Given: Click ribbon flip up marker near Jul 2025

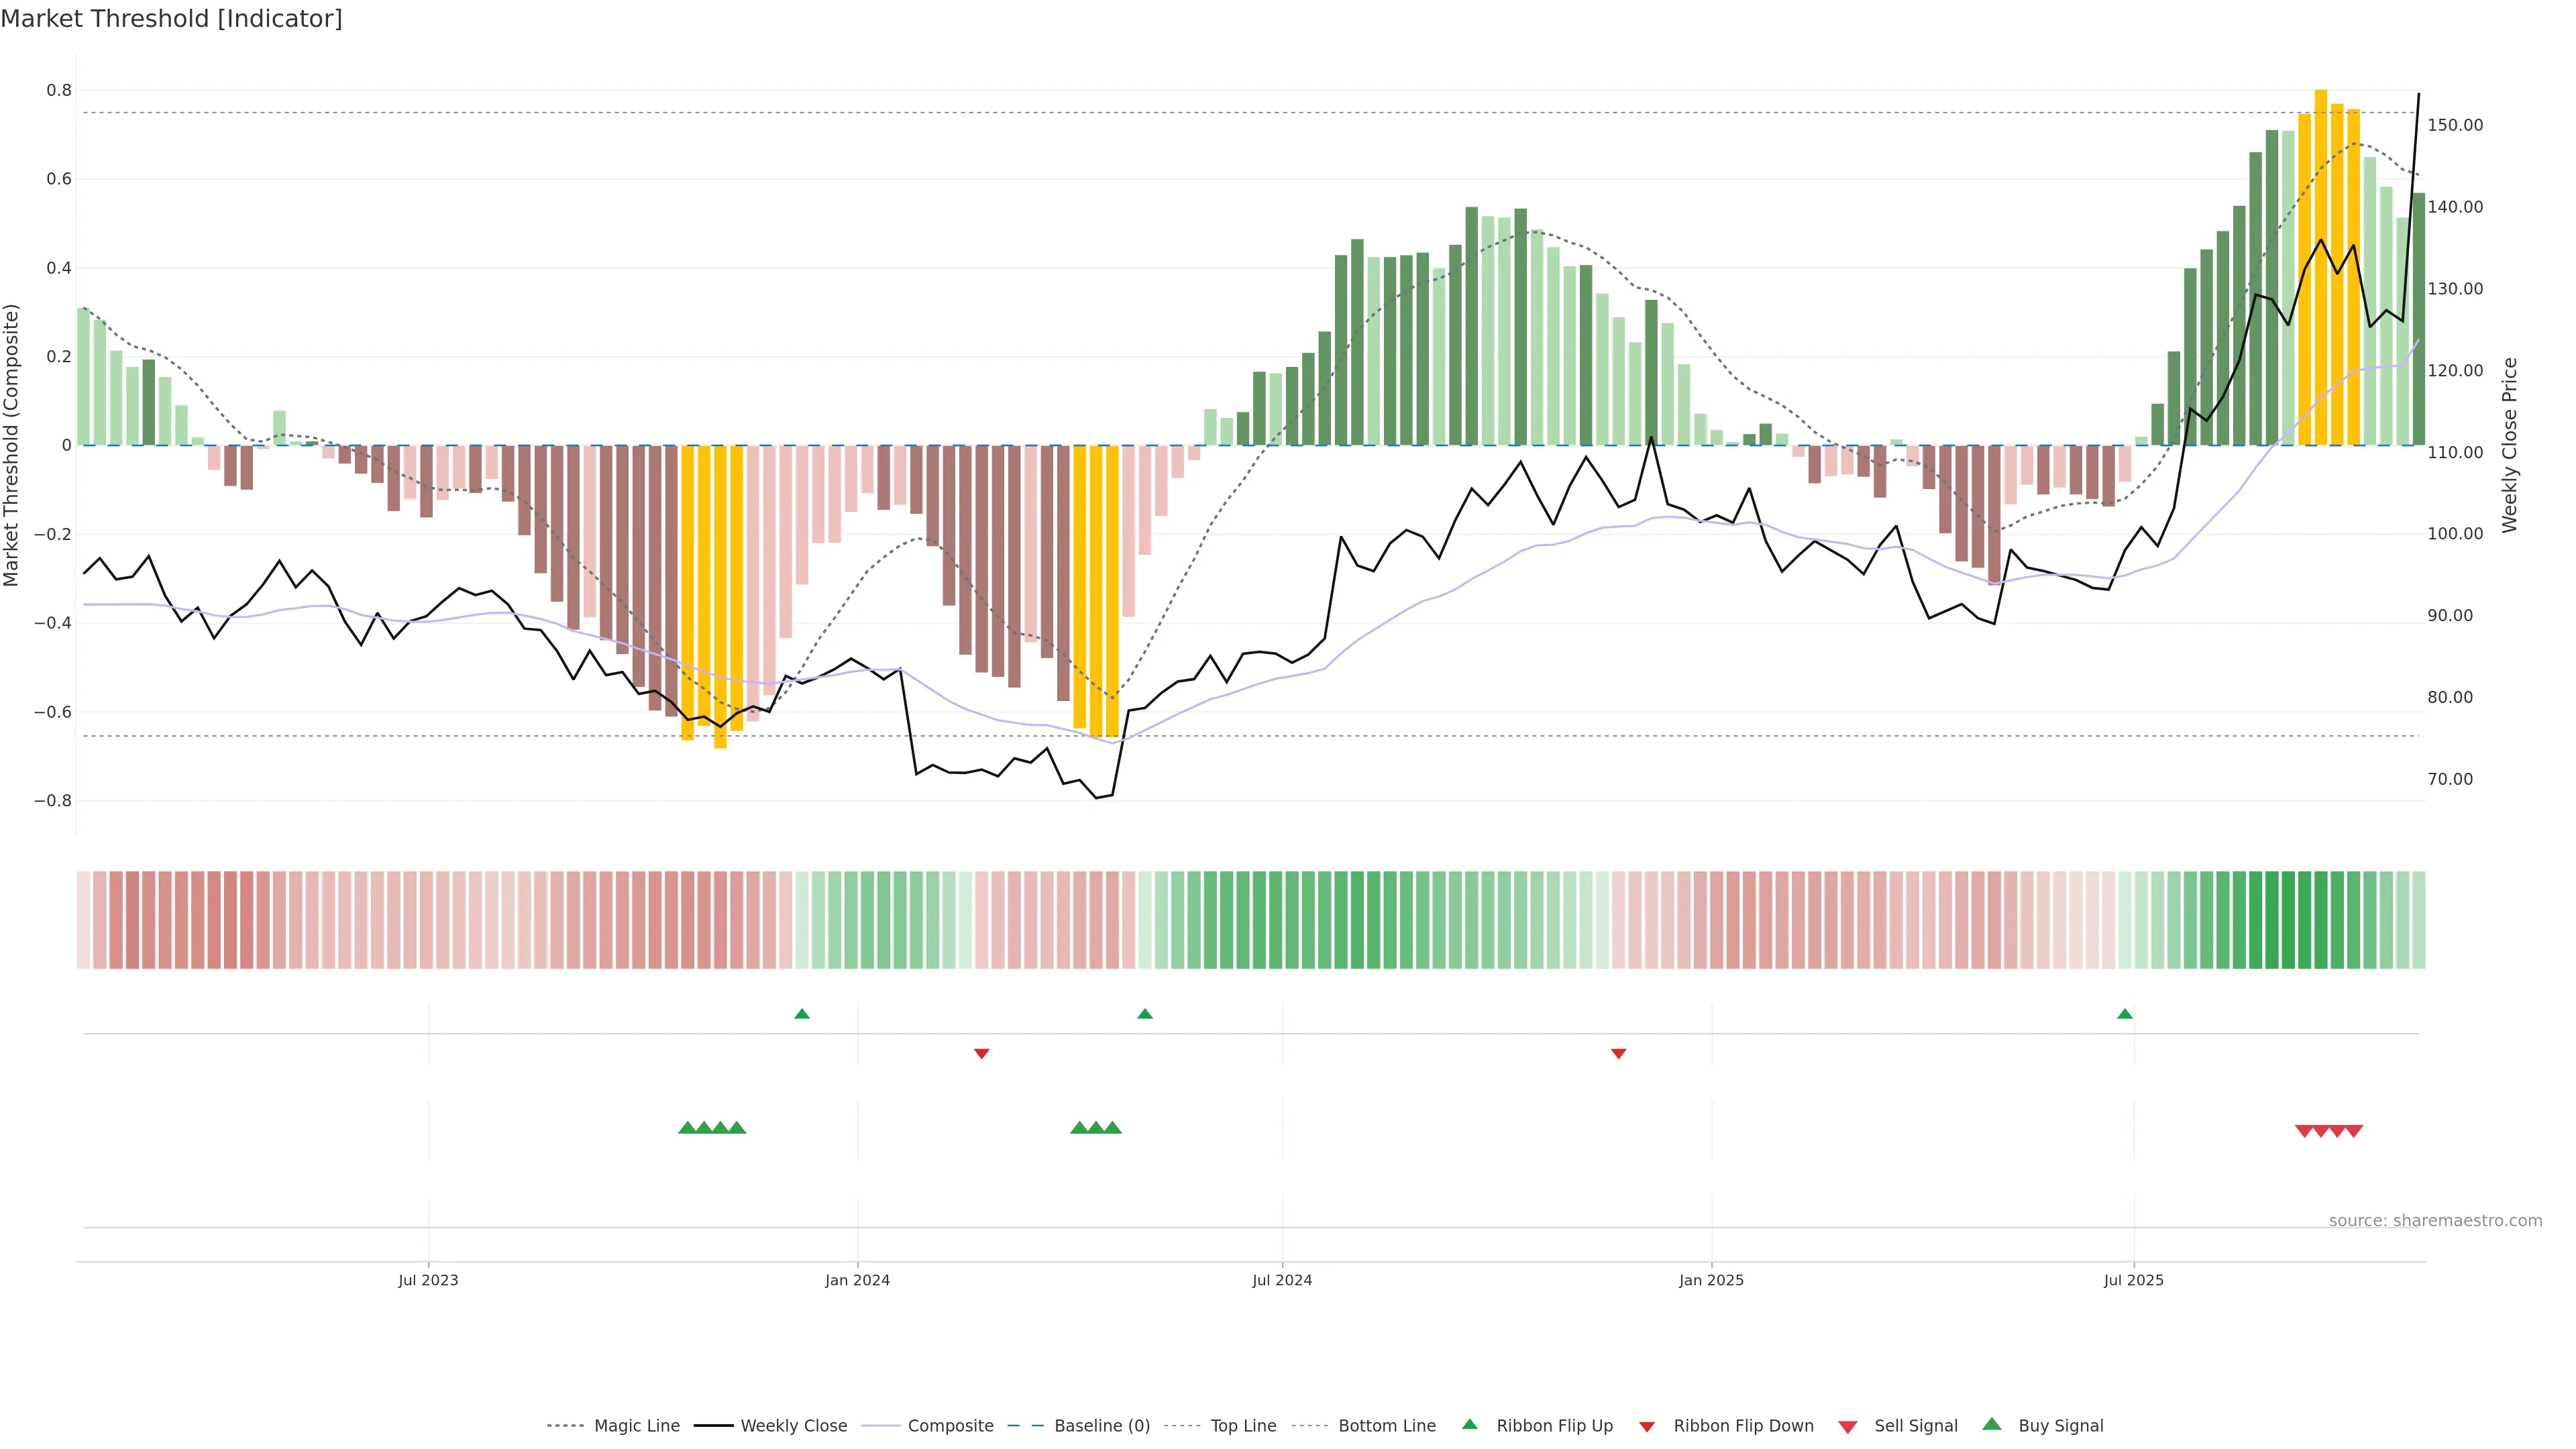Looking at the screenshot, I should (2125, 1014).
